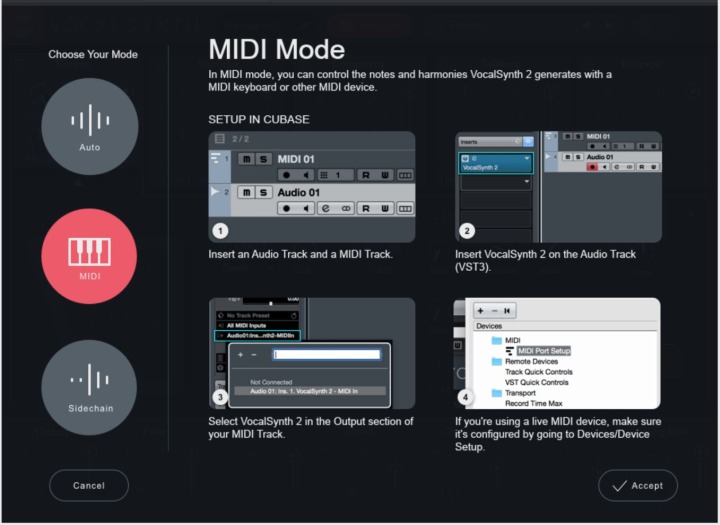
Task: Mute the MIDI 01 track in step 1 image
Action: pyautogui.click(x=247, y=159)
